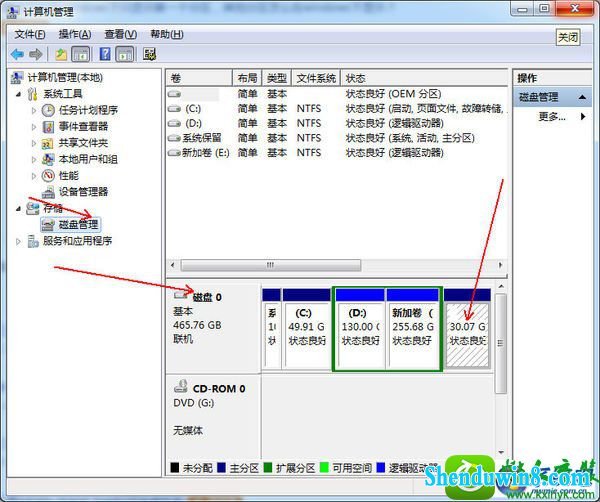Image resolution: width=600 pixels, height=502 pixels.
Task: Click the right arrow of horizontal scrollbar
Action: click(500, 265)
